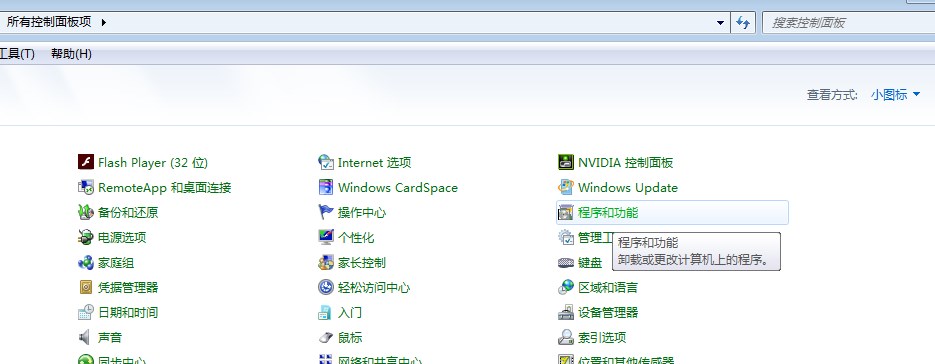Open the 操作中心 flag icon
935x364 pixels.
click(326, 212)
